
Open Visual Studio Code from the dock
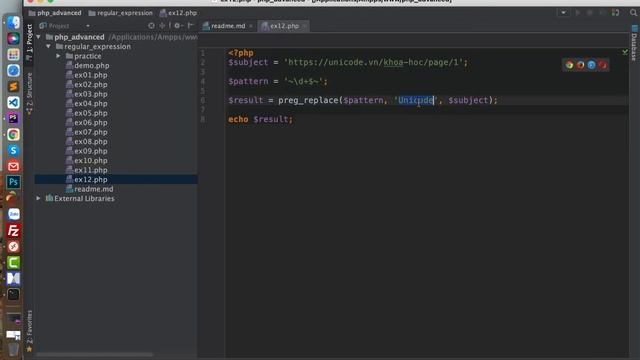[13, 102]
